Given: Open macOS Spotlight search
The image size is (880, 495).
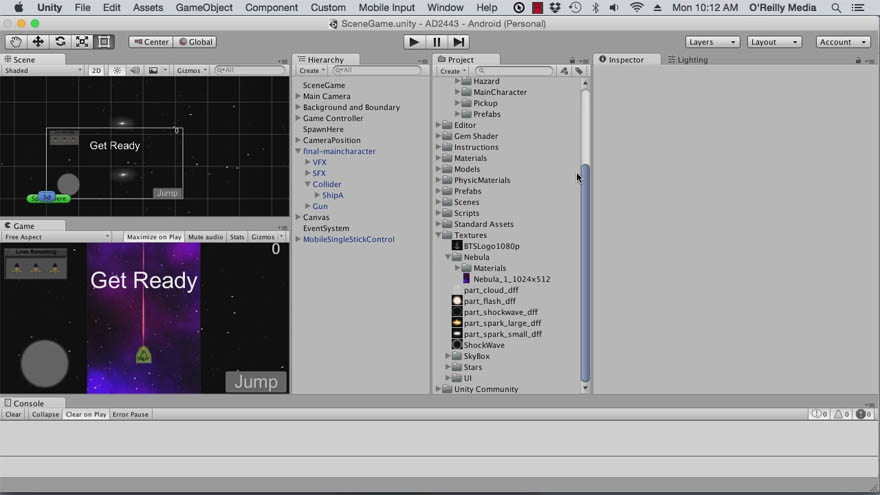Looking at the screenshot, I should coord(836,7).
